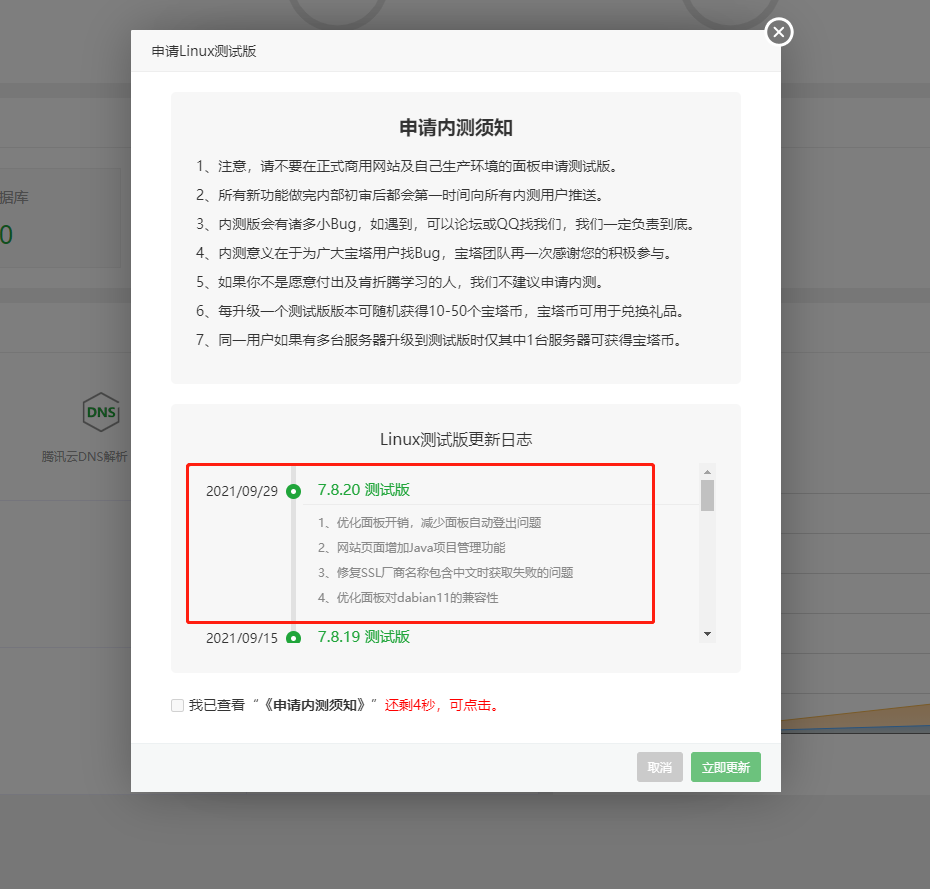Screen dimensions: 930x889
Task: Click notice item 5 about 不建议申请内测
Action: pos(400,282)
